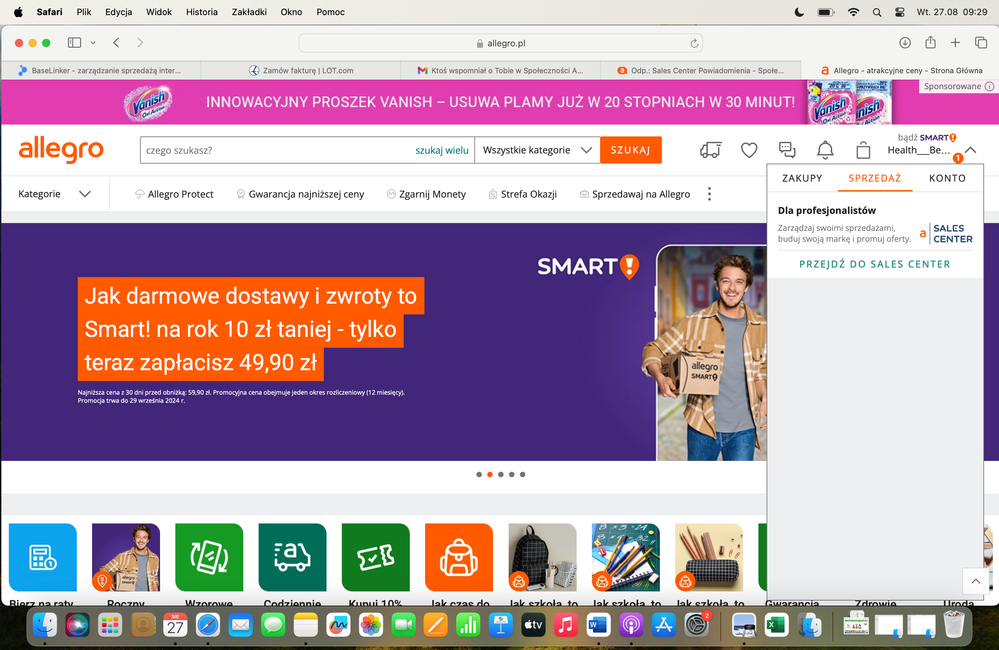Click PRZEJDŹ DO SALES CENTER
The width and height of the screenshot is (999, 650).
click(875, 264)
